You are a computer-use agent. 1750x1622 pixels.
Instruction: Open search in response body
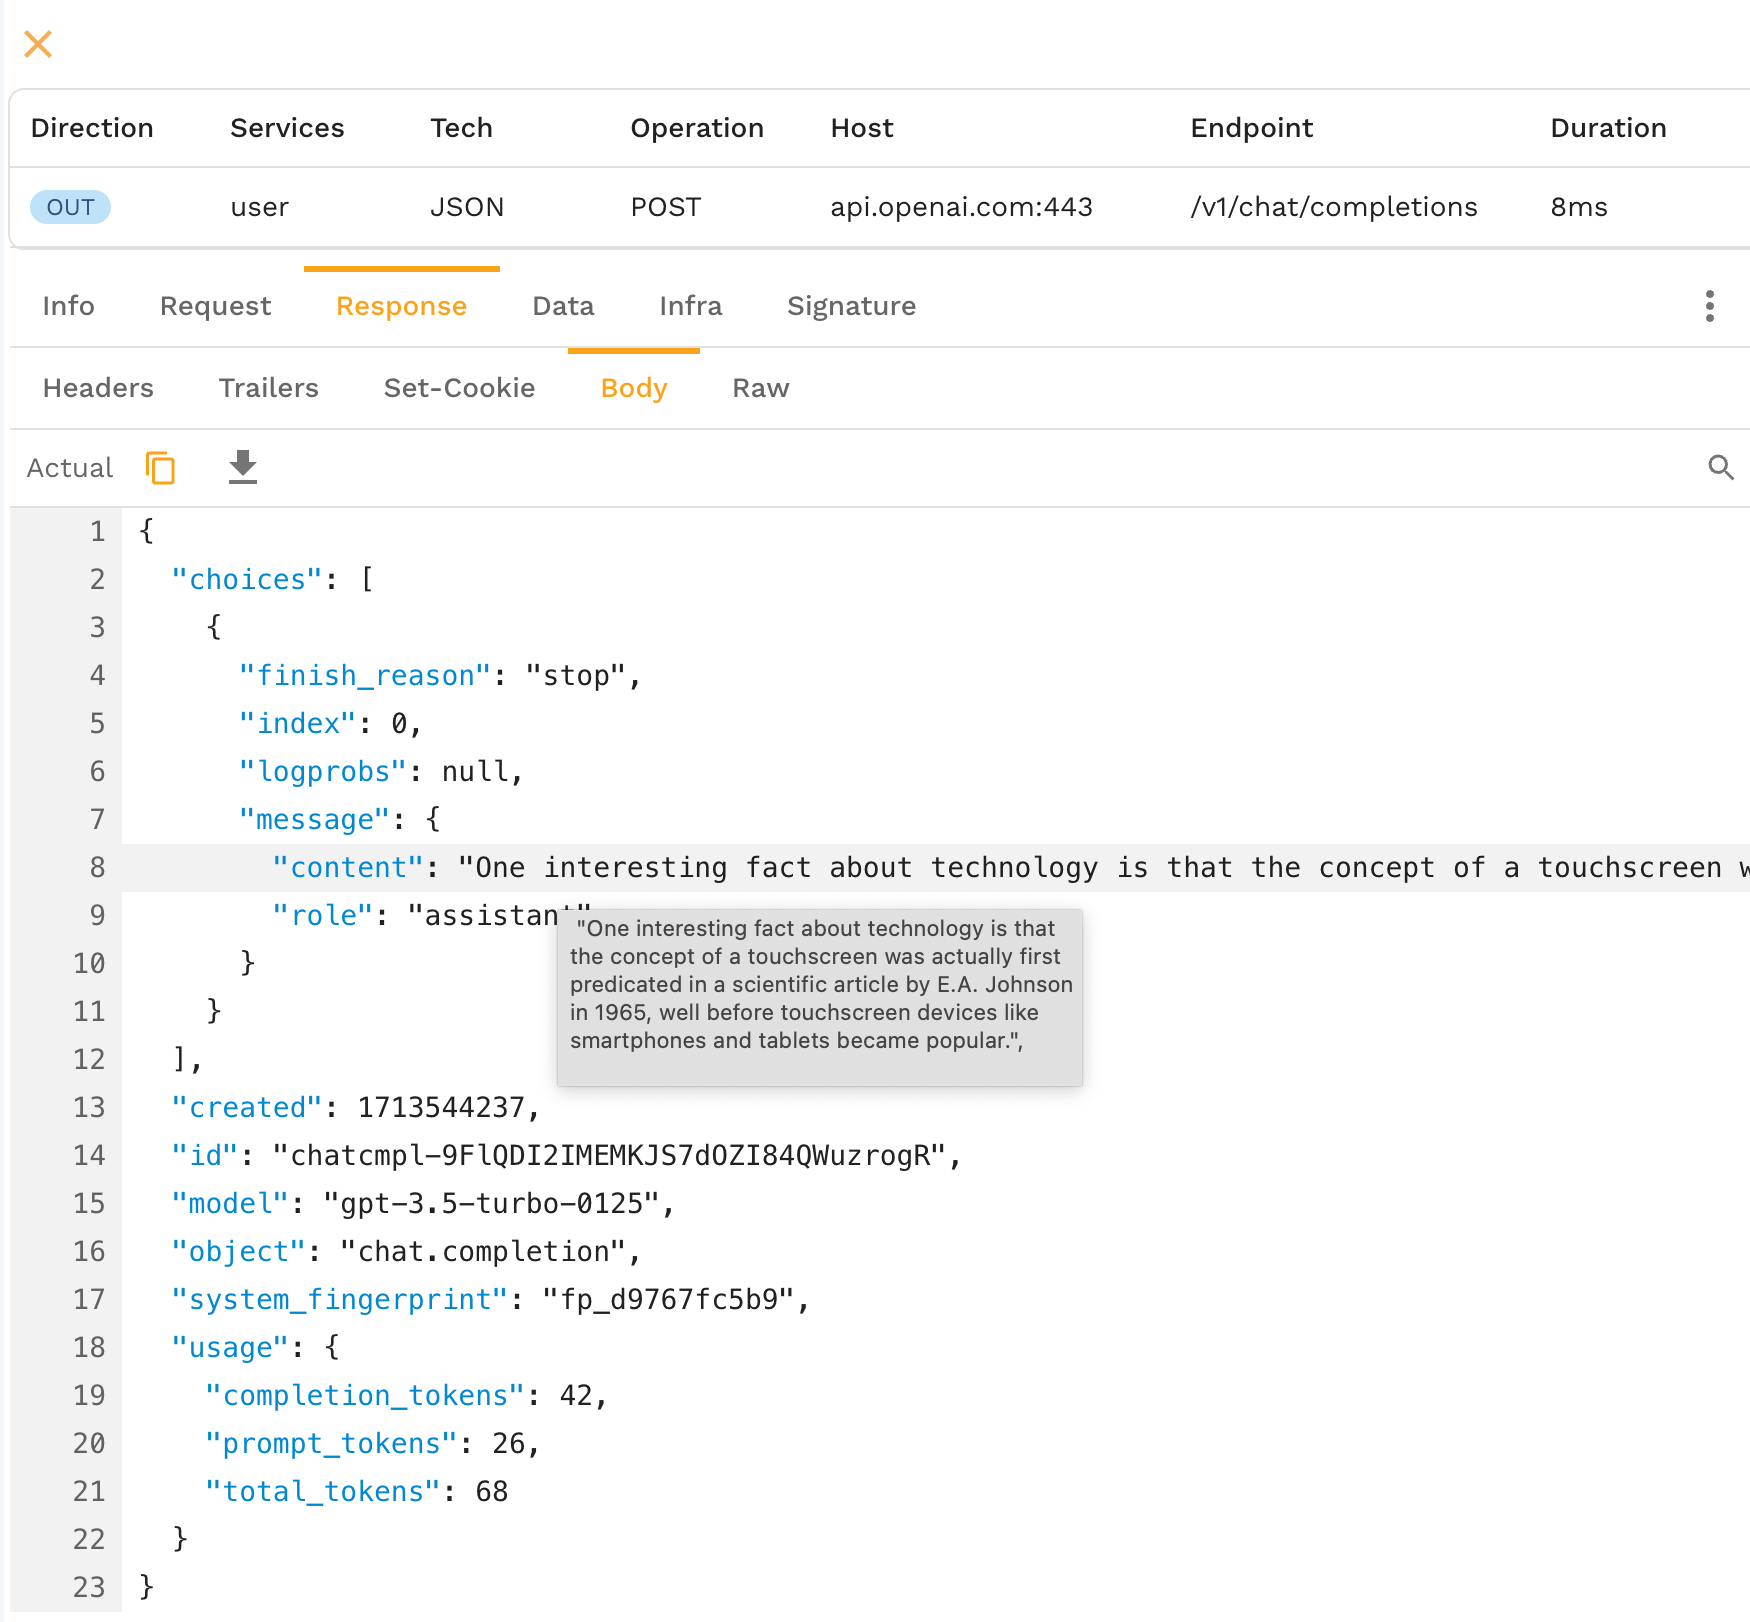[1720, 467]
